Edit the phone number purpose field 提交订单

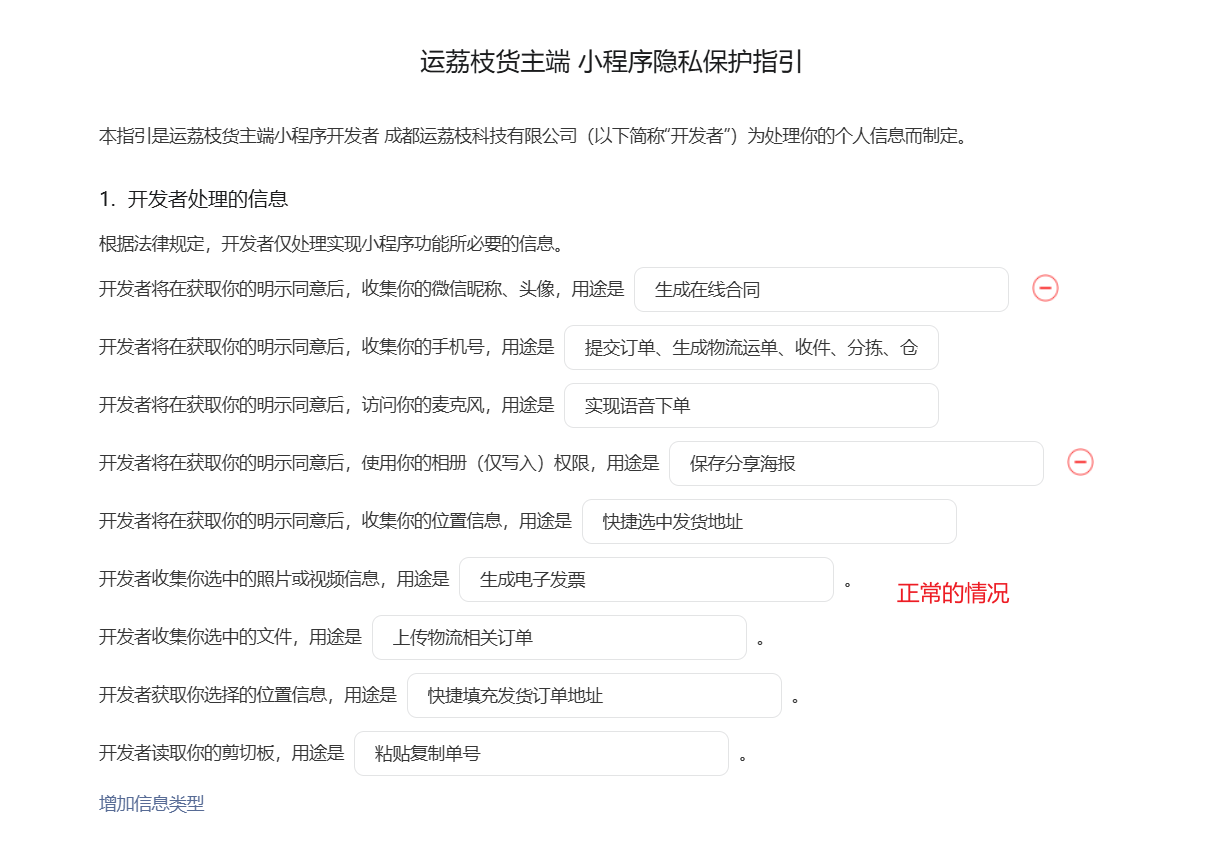(751, 348)
